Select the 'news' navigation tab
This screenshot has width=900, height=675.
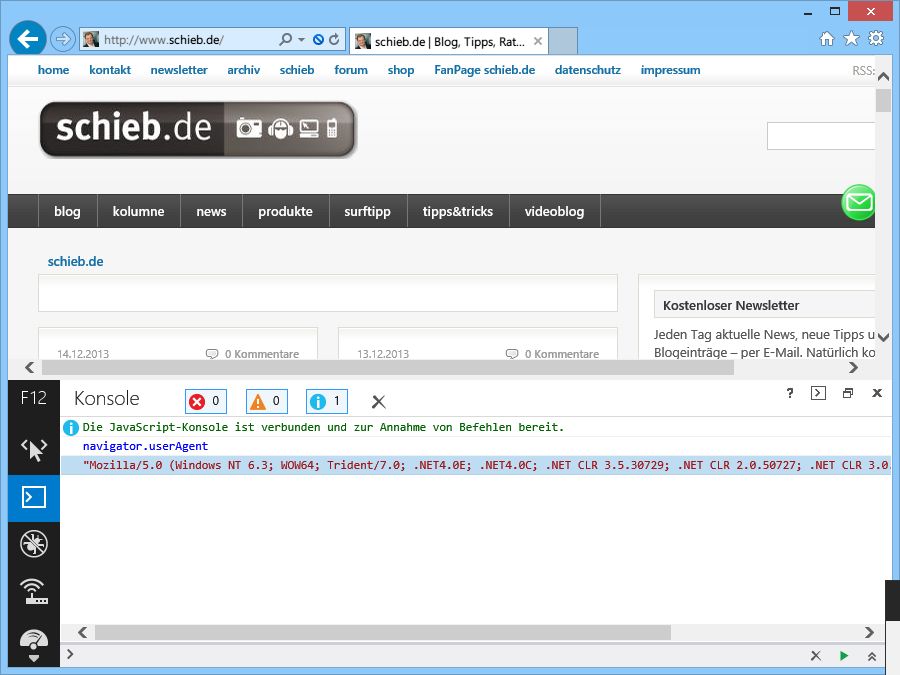coord(211,211)
